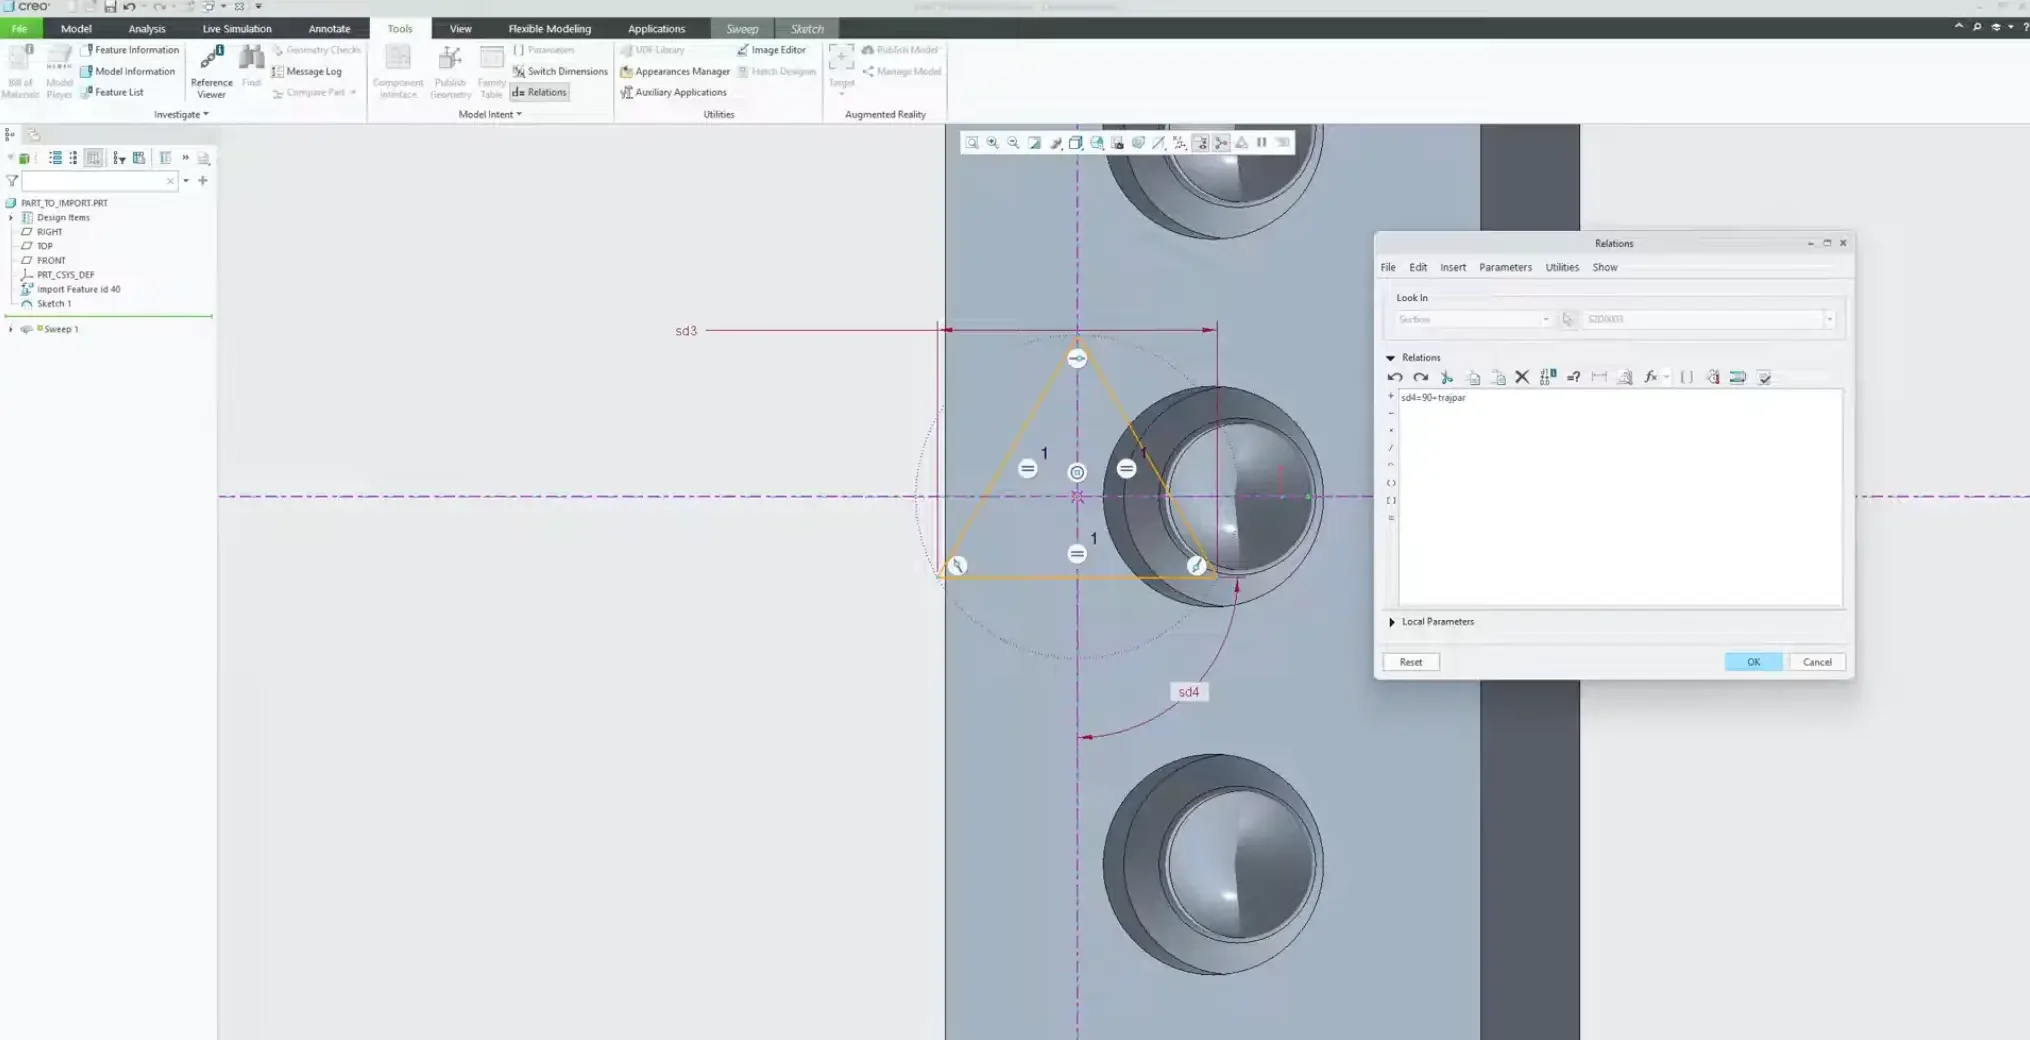Click the save icon in quick access toolbar
This screenshot has height=1040, width=2030.
pos(110,6)
